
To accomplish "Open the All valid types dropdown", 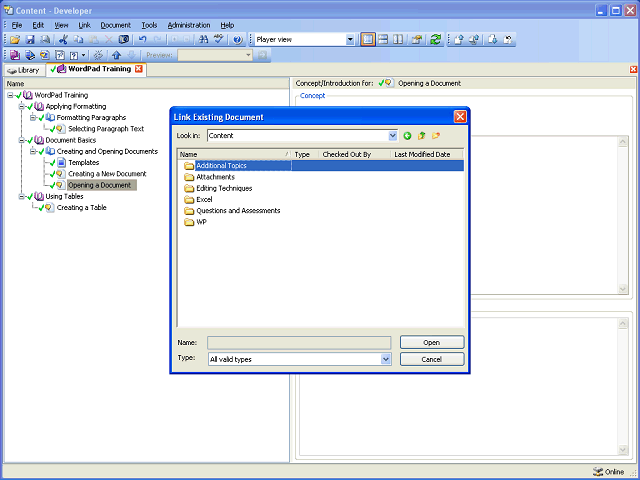I will (386, 359).
